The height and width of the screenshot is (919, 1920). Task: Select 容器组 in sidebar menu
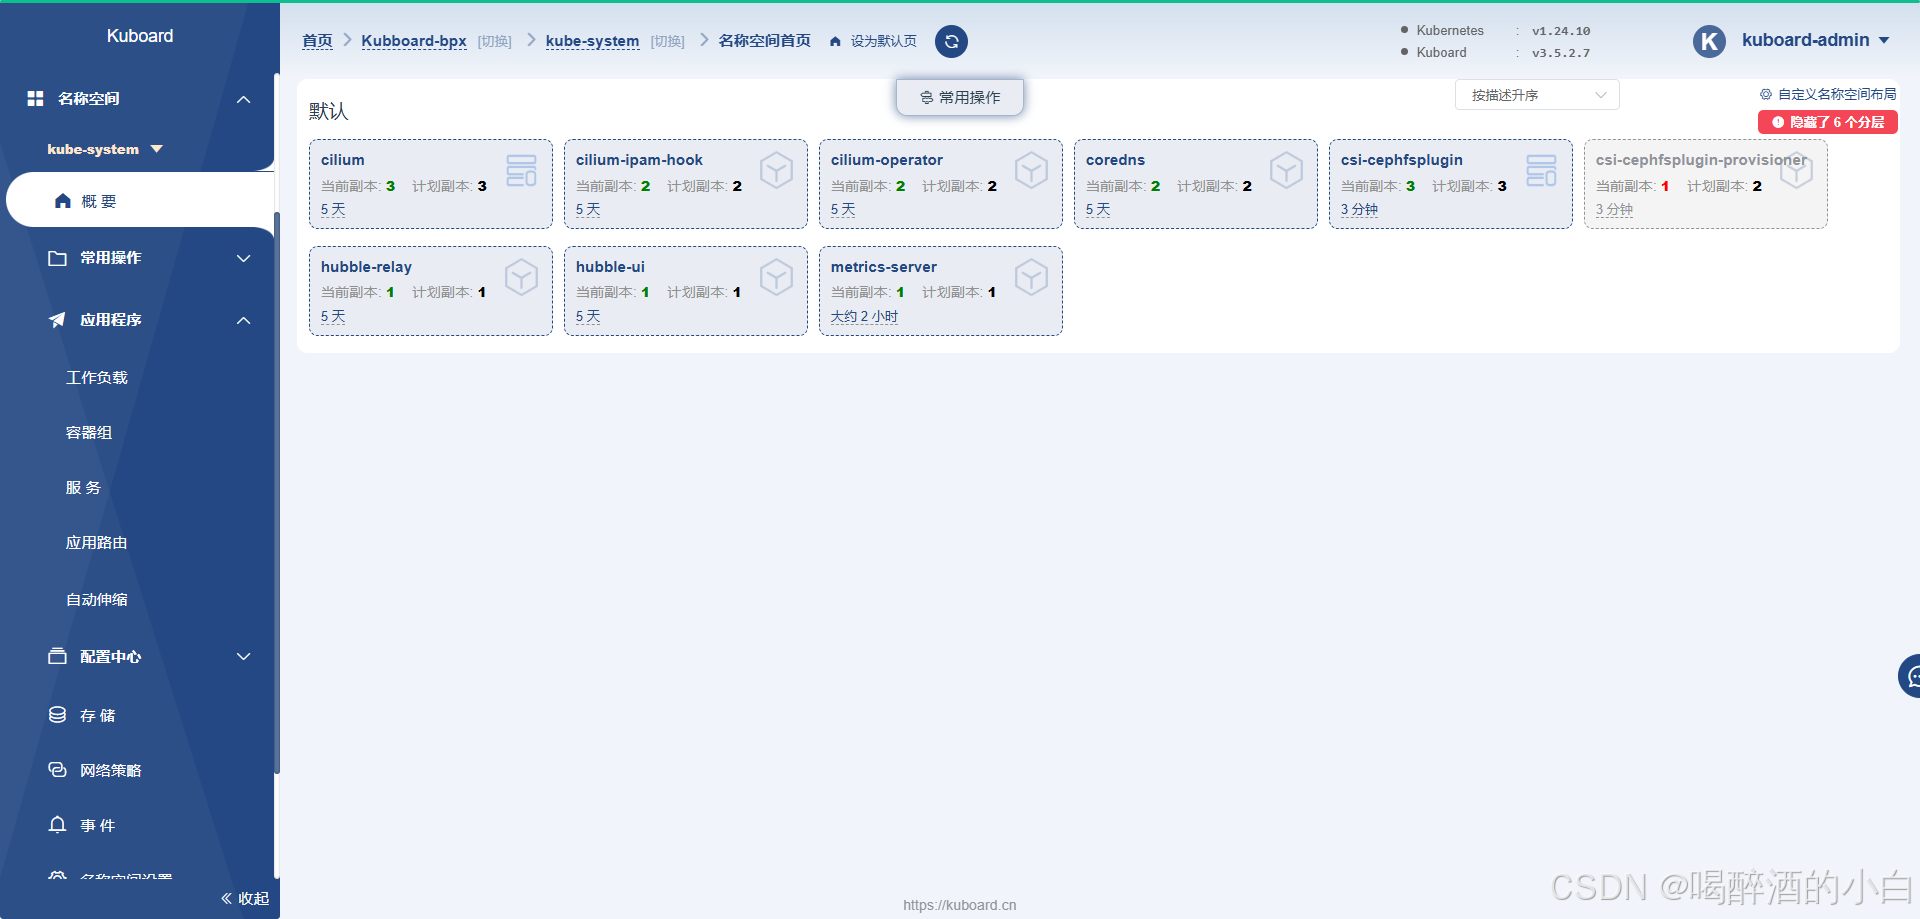point(89,432)
